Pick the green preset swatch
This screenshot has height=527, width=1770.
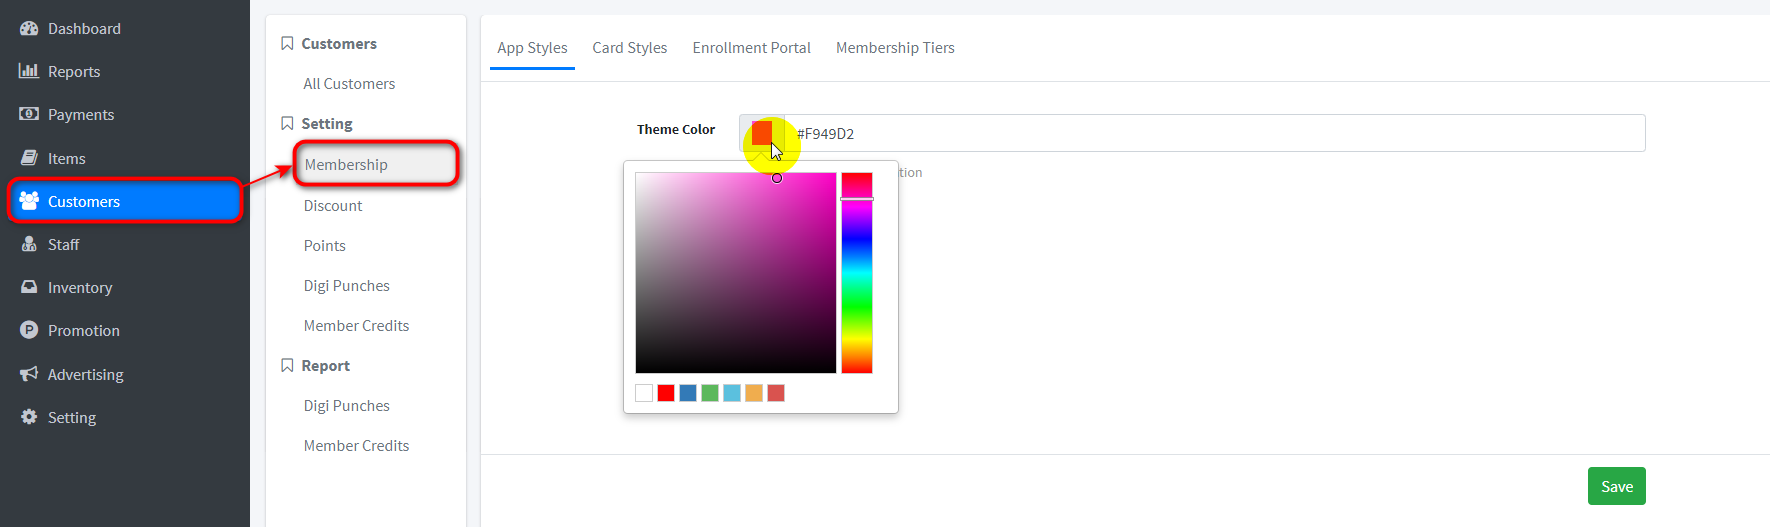(x=710, y=393)
